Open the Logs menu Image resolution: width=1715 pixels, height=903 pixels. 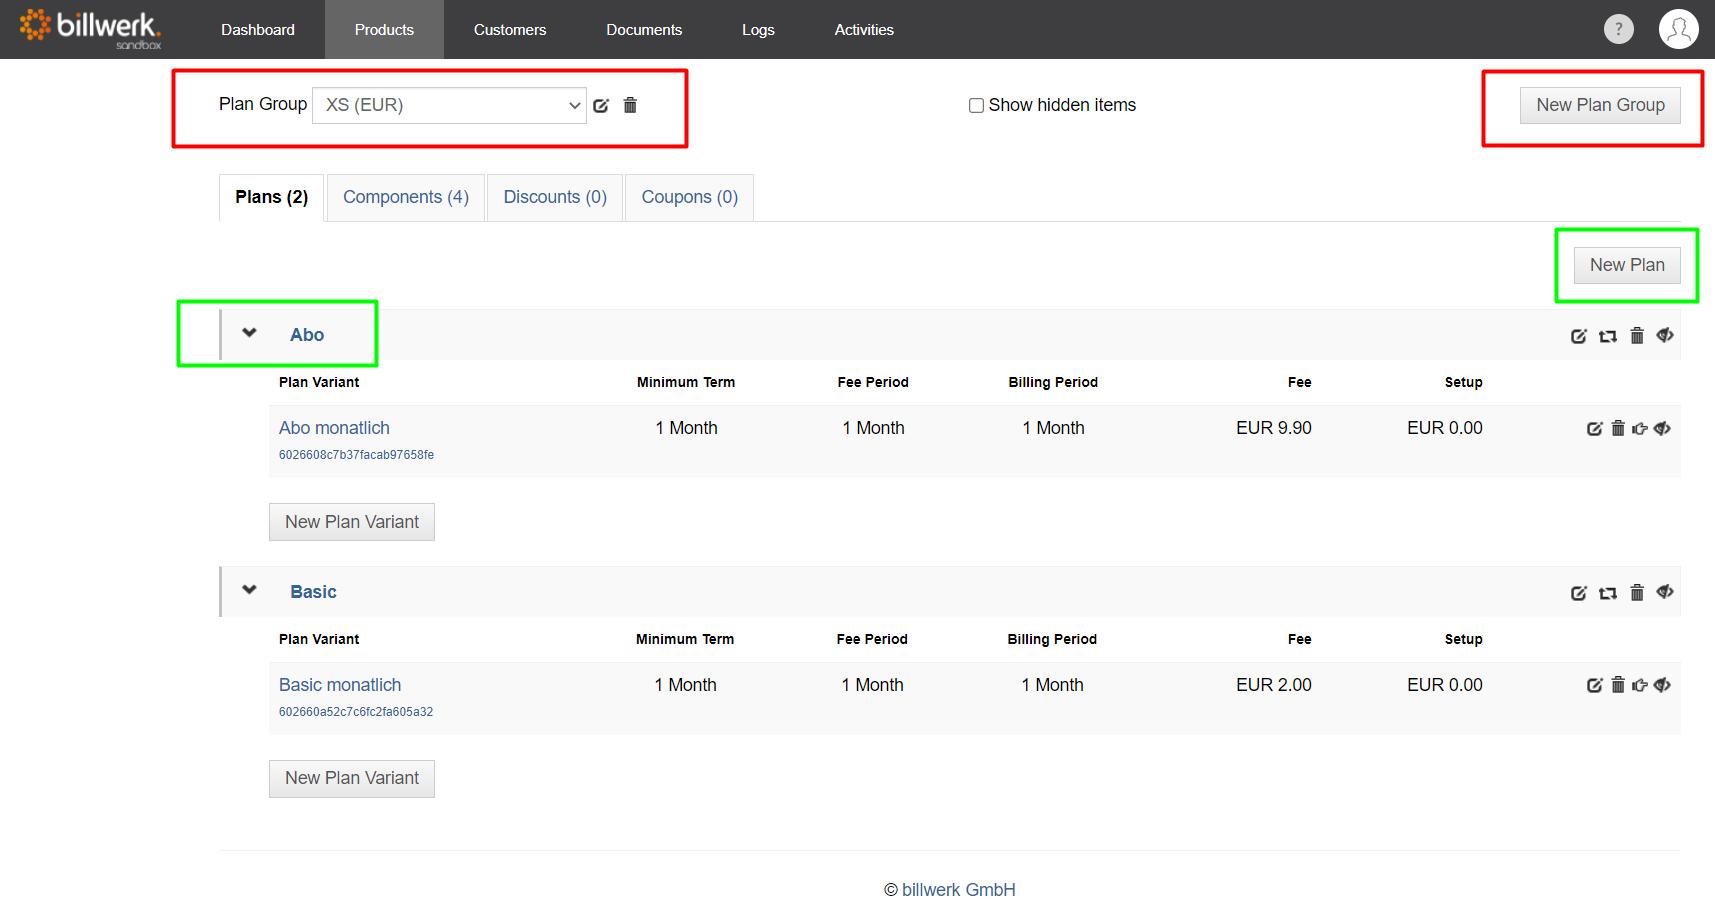(758, 30)
